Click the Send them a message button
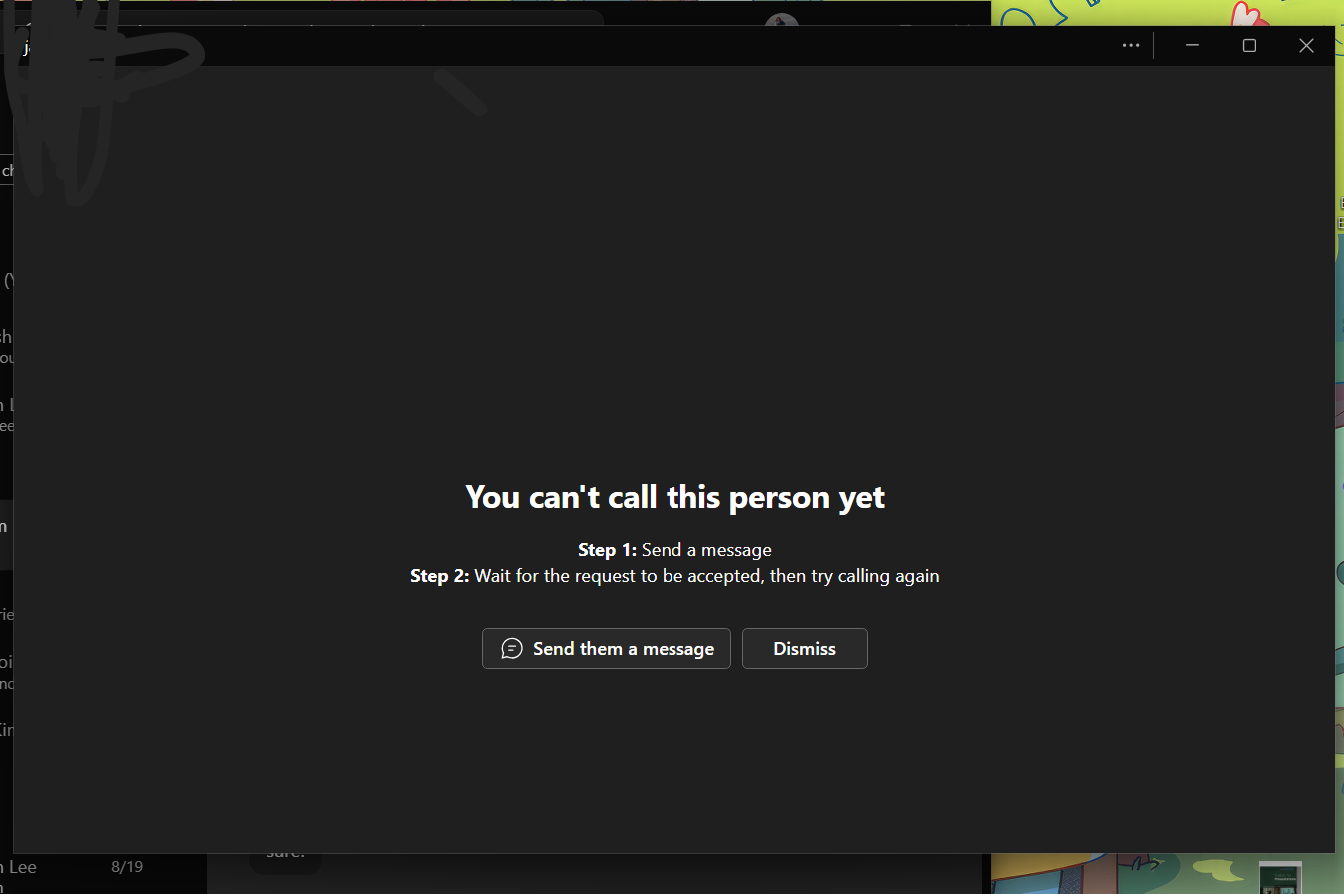This screenshot has width=1344, height=894. 606,648
